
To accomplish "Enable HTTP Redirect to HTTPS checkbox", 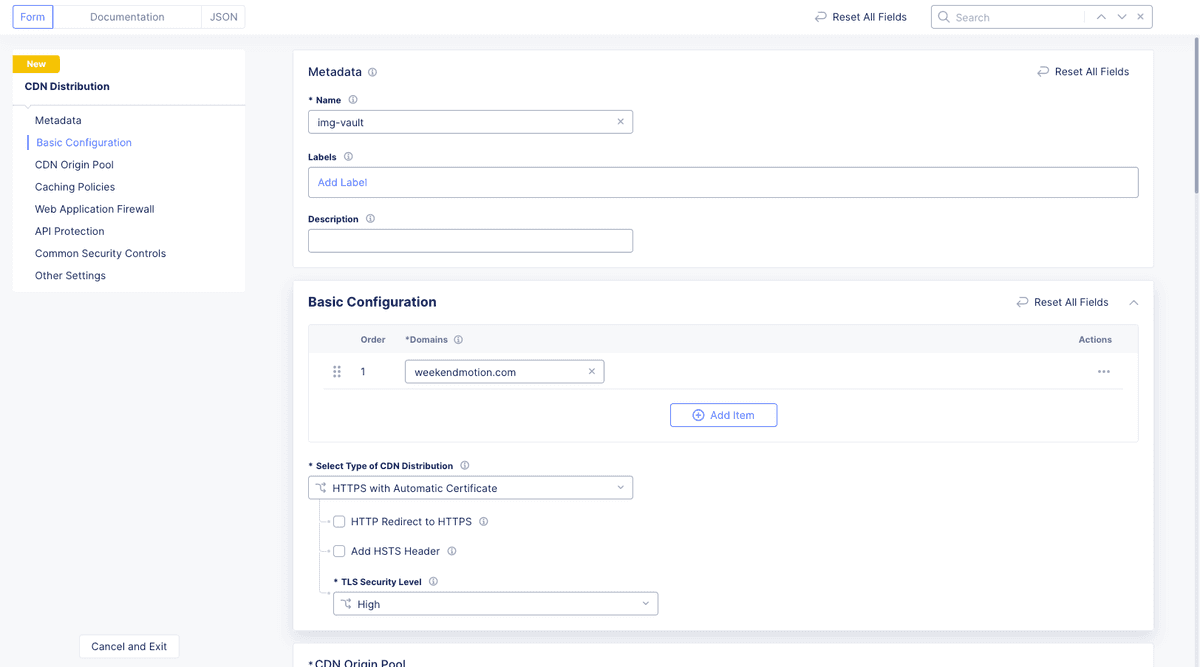I will click(x=339, y=522).
